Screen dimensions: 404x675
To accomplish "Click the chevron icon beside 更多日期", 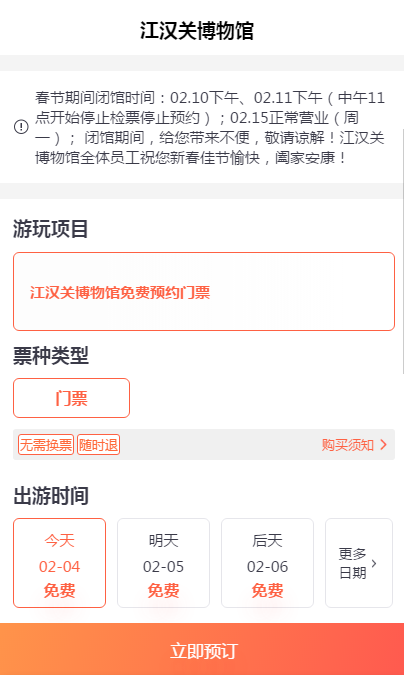I will coord(374,563).
